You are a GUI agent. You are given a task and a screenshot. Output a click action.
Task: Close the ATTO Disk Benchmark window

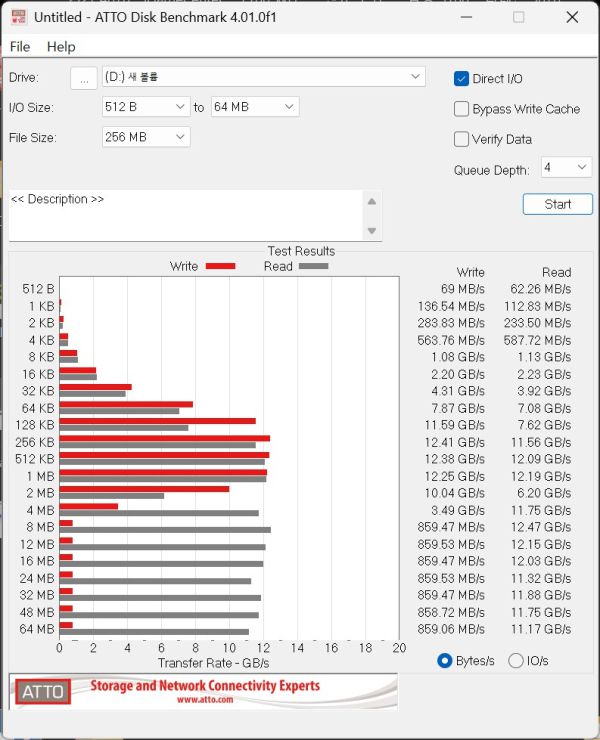coord(572,17)
